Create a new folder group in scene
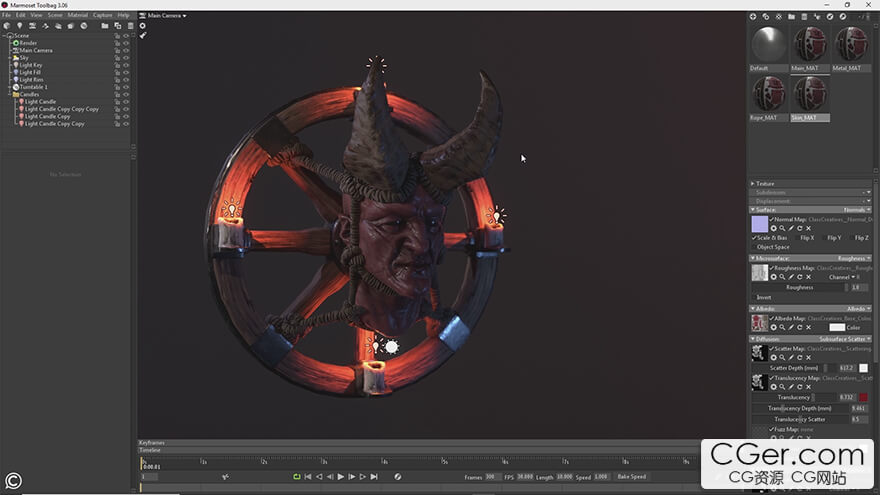880x495 pixels. coord(105,26)
